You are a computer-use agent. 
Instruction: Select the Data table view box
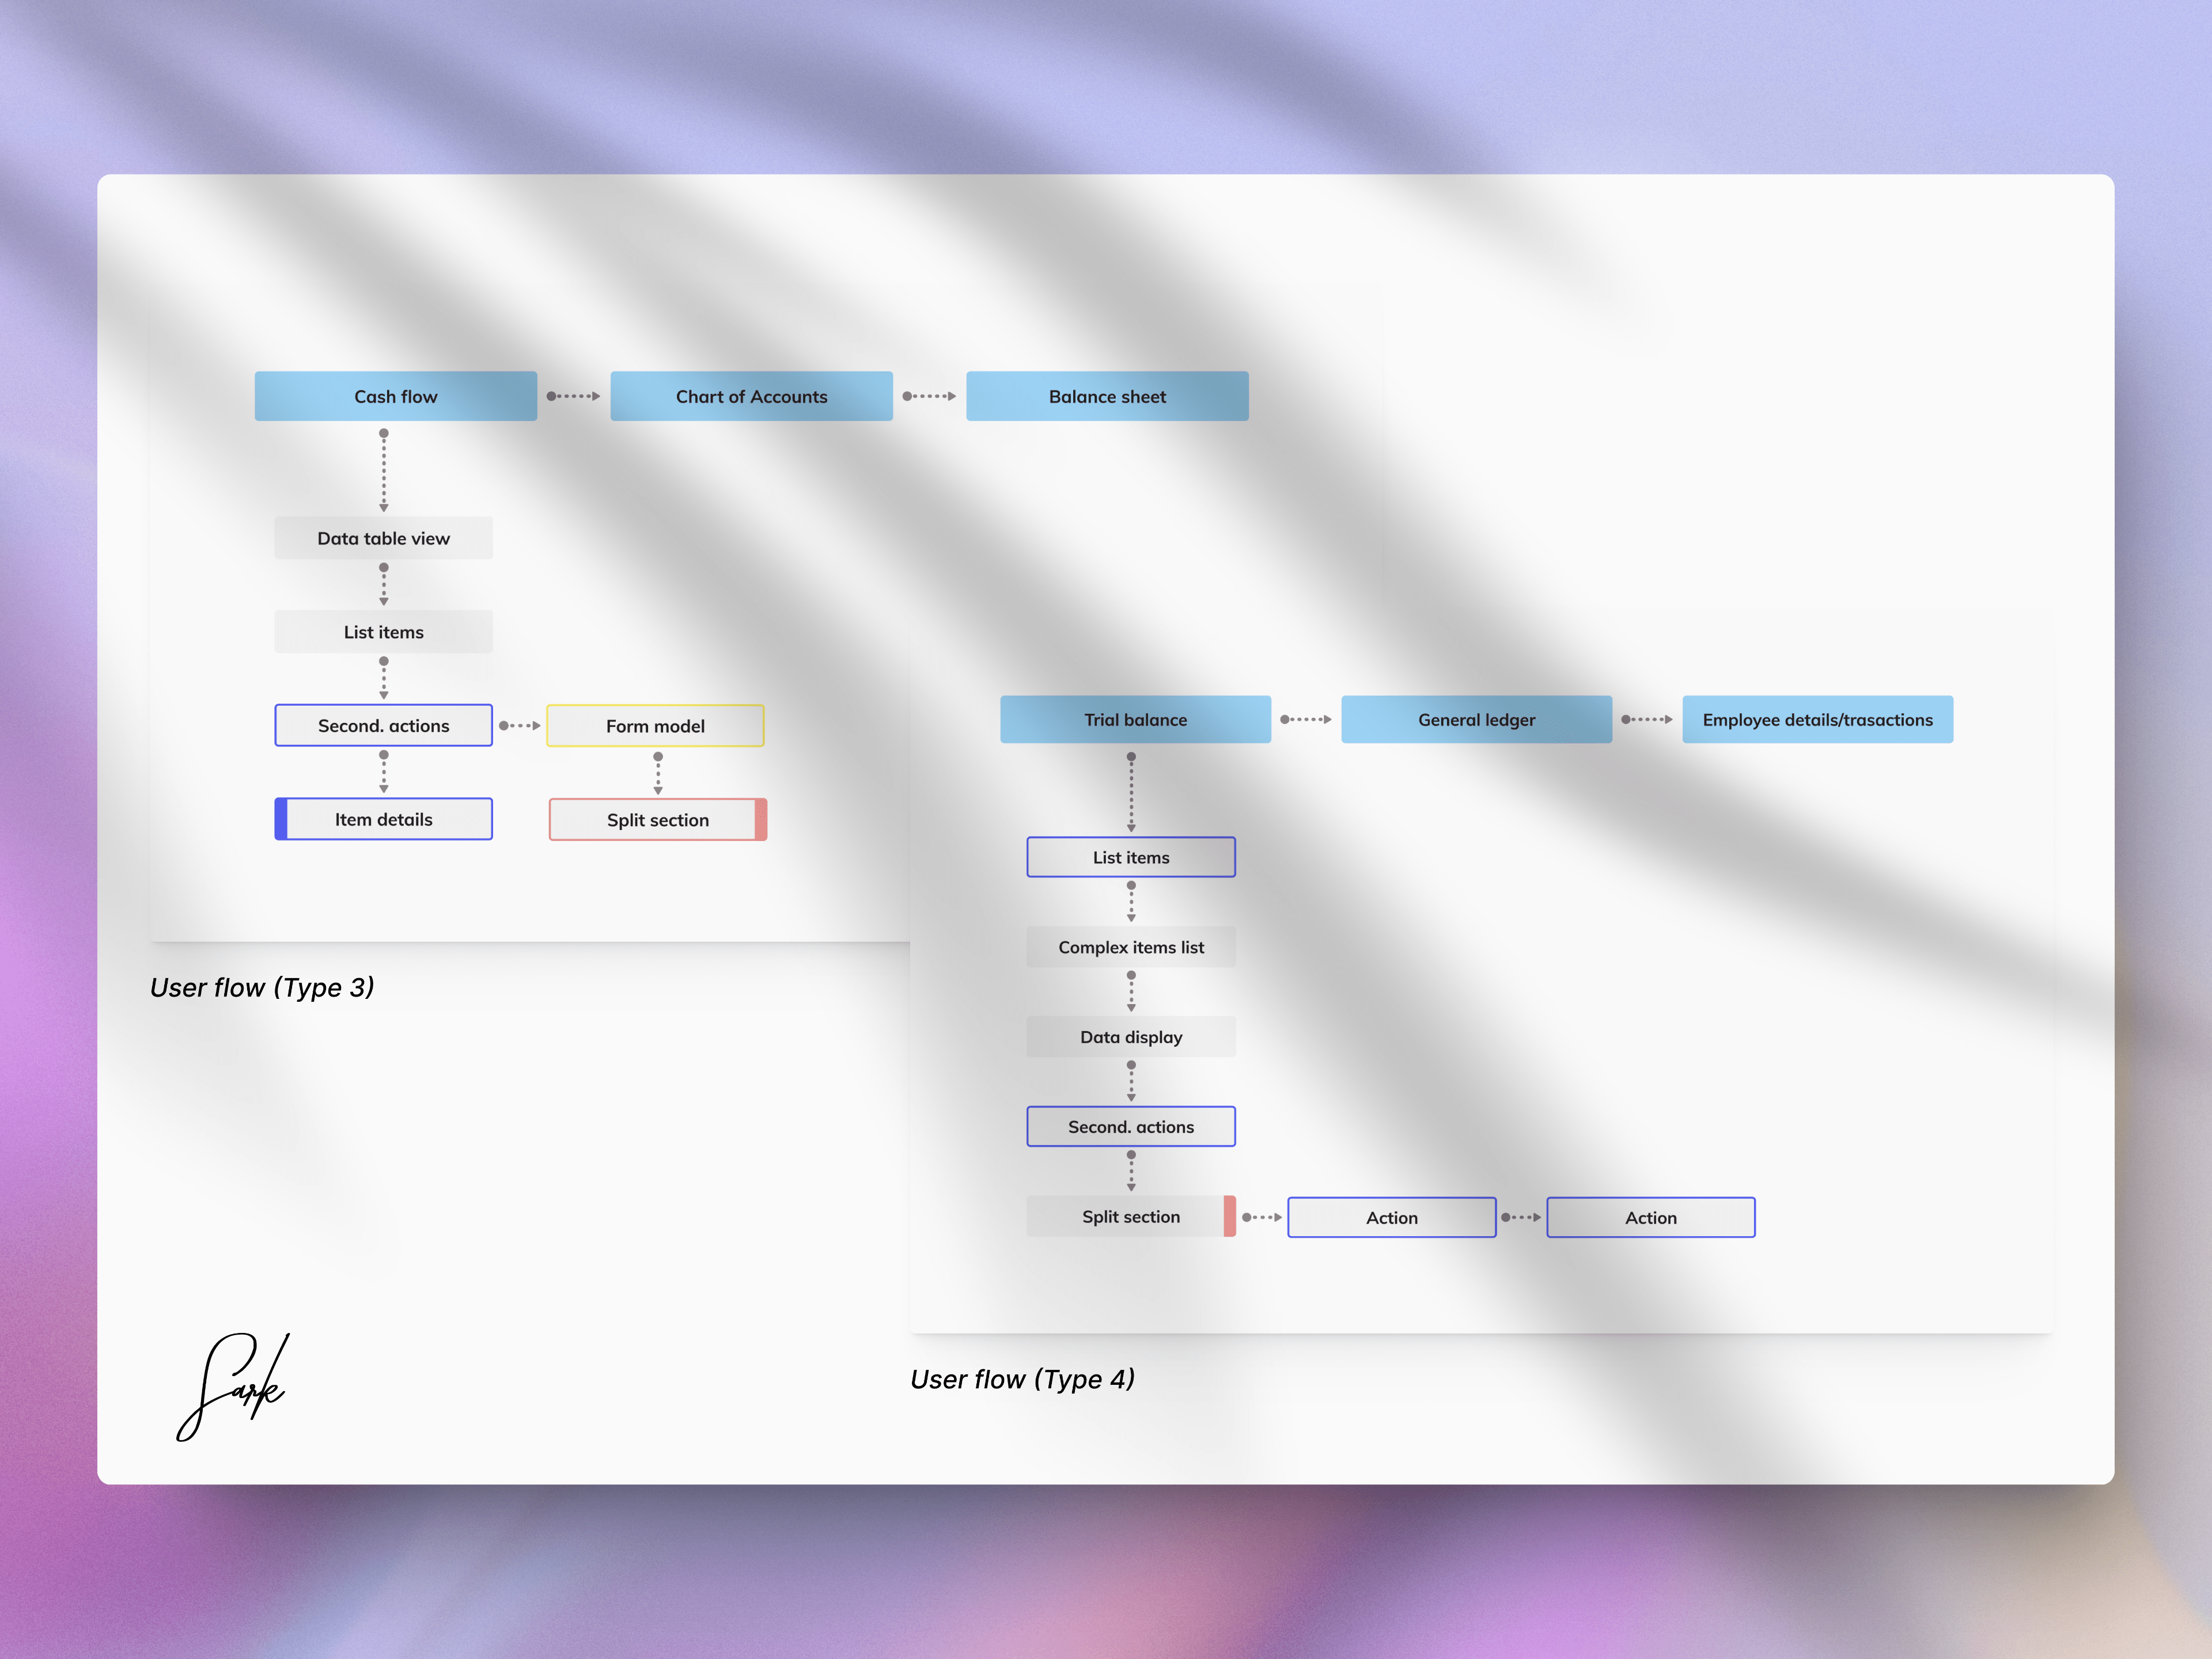click(x=383, y=538)
